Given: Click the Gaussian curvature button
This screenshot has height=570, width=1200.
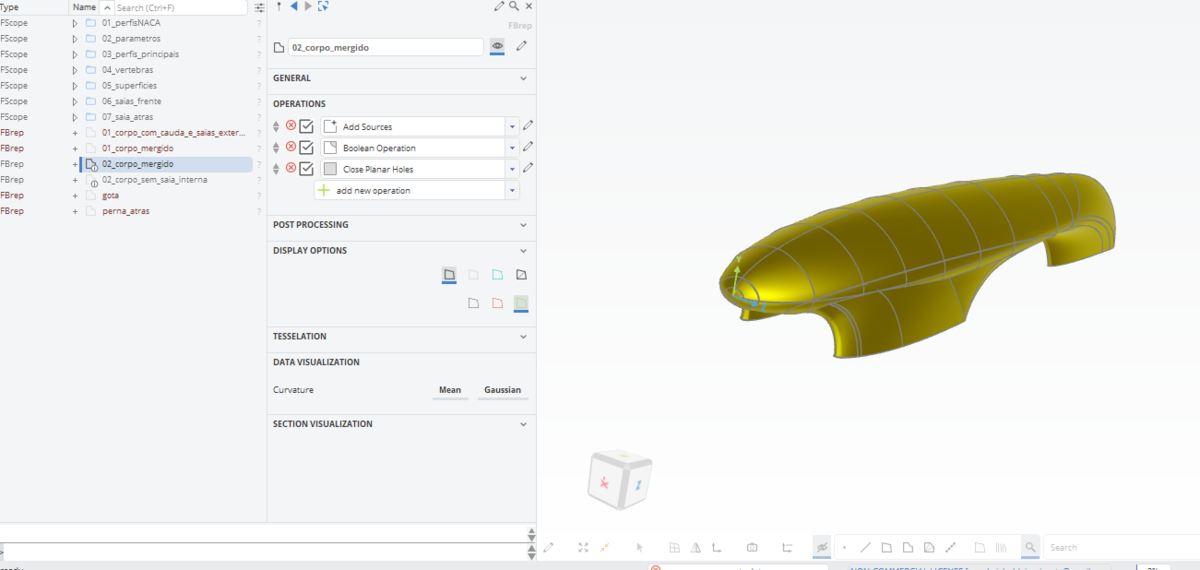Looking at the screenshot, I should coord(503,390).
